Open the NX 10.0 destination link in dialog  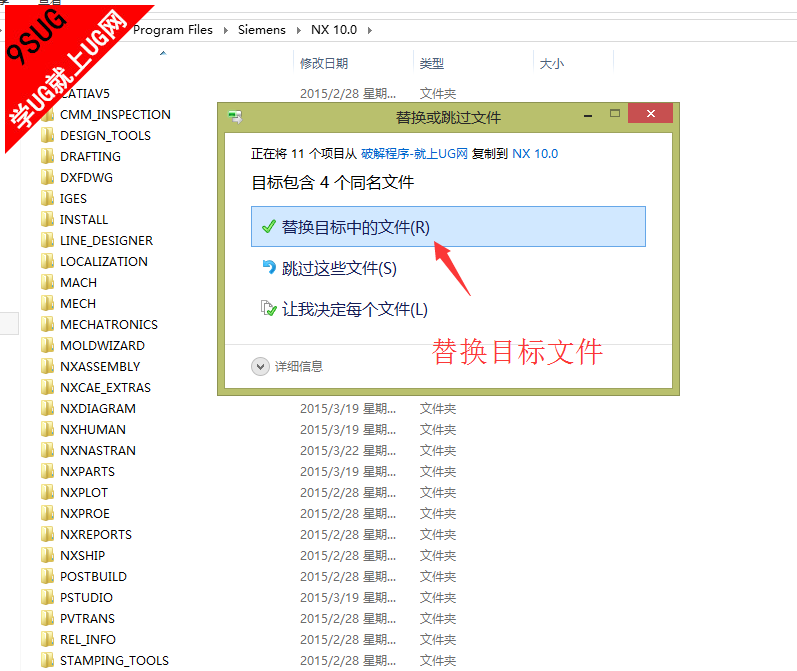(x=535, y=154)
